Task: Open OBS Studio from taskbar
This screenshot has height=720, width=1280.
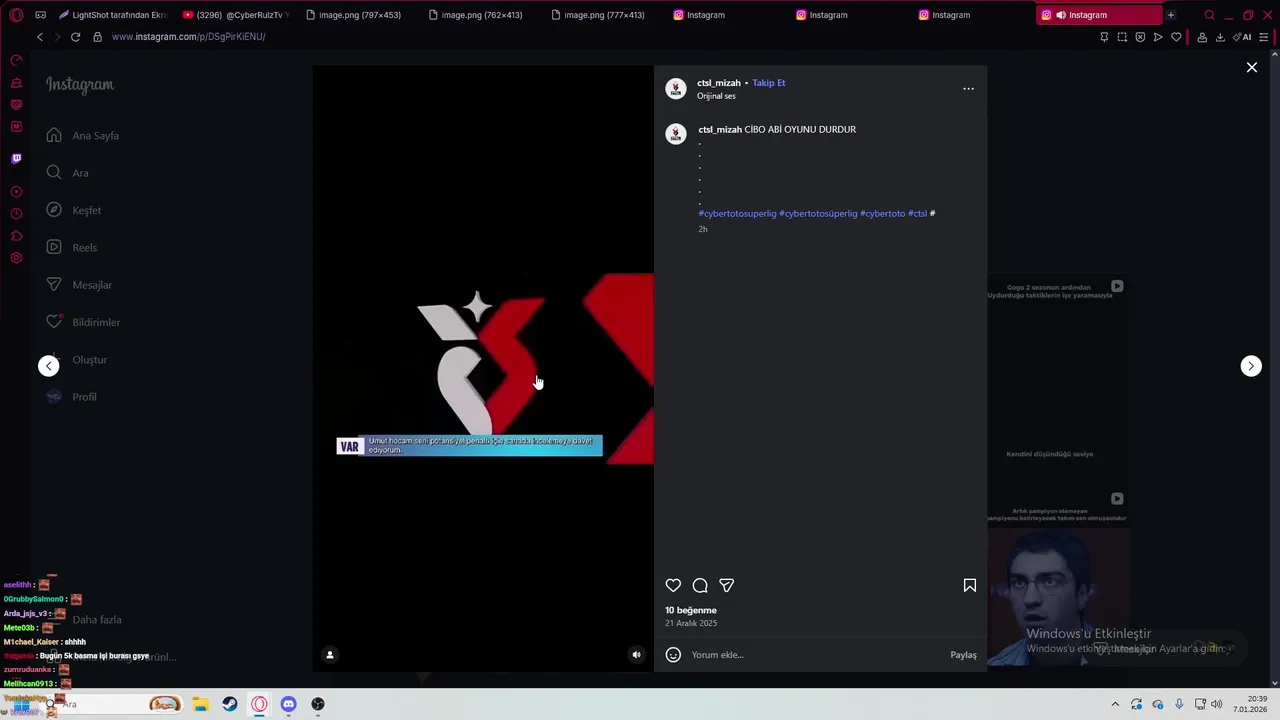Action: 318,704
